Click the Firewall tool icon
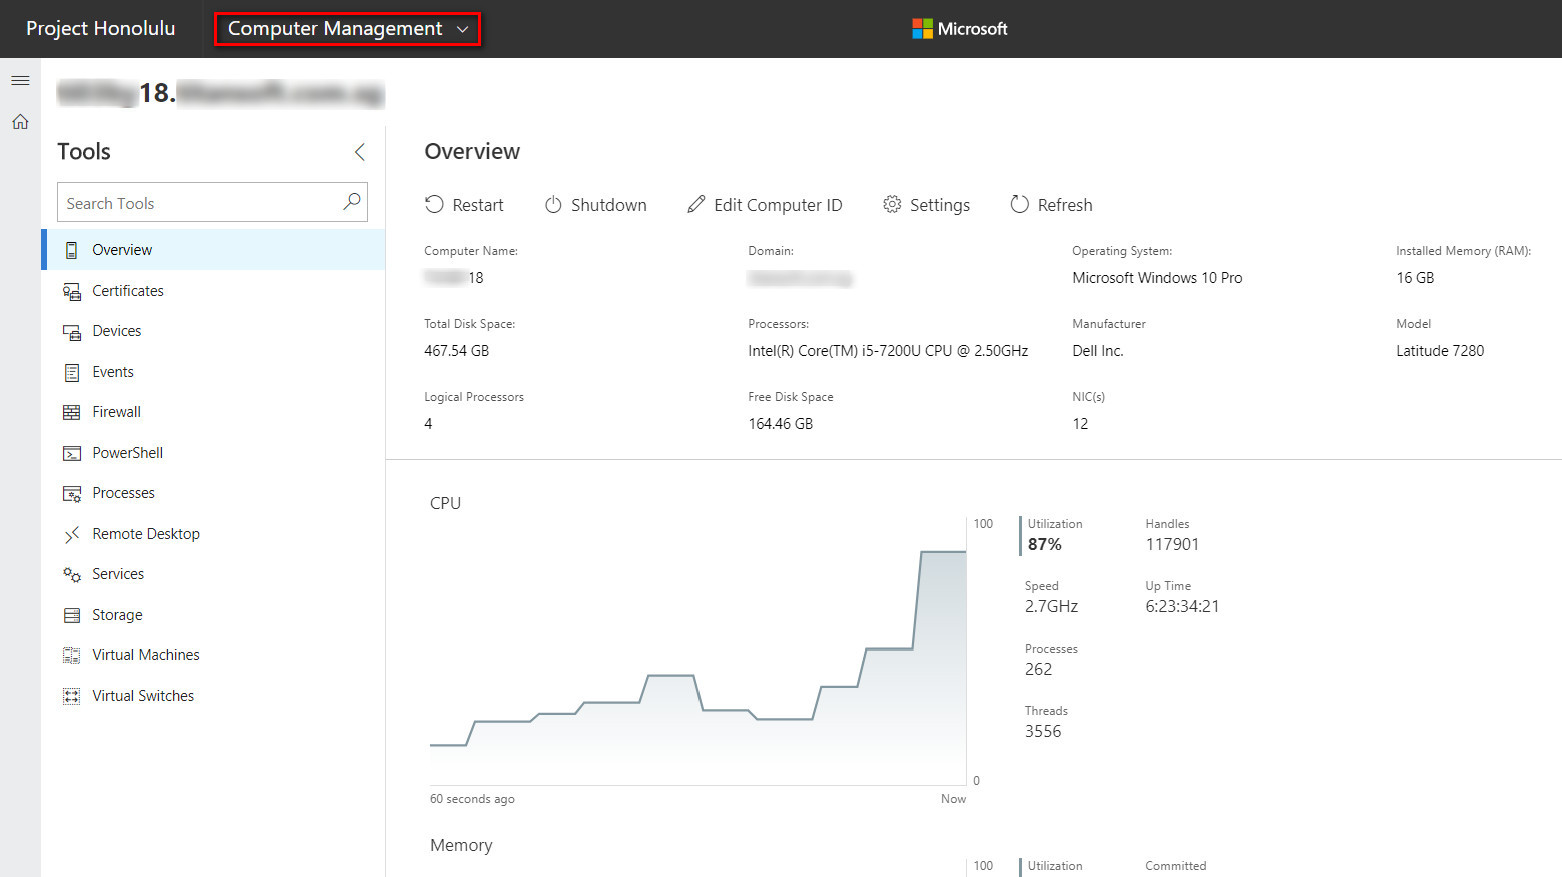This screenshot has height=877, width=1562. click(72, 412)
